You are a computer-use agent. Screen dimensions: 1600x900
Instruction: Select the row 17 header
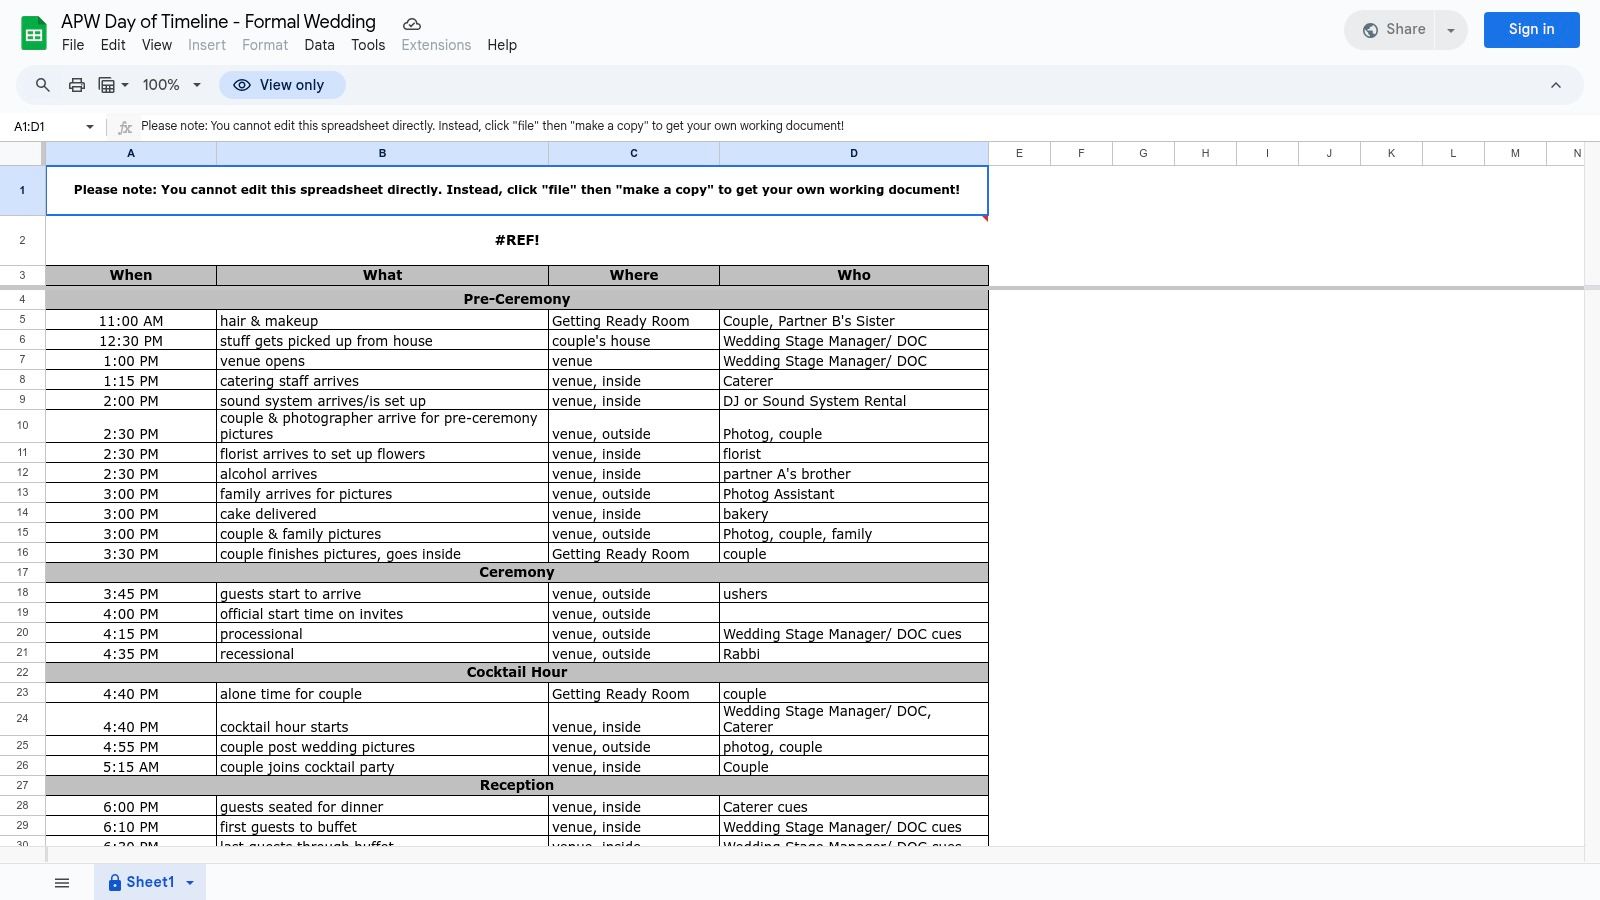22,572
